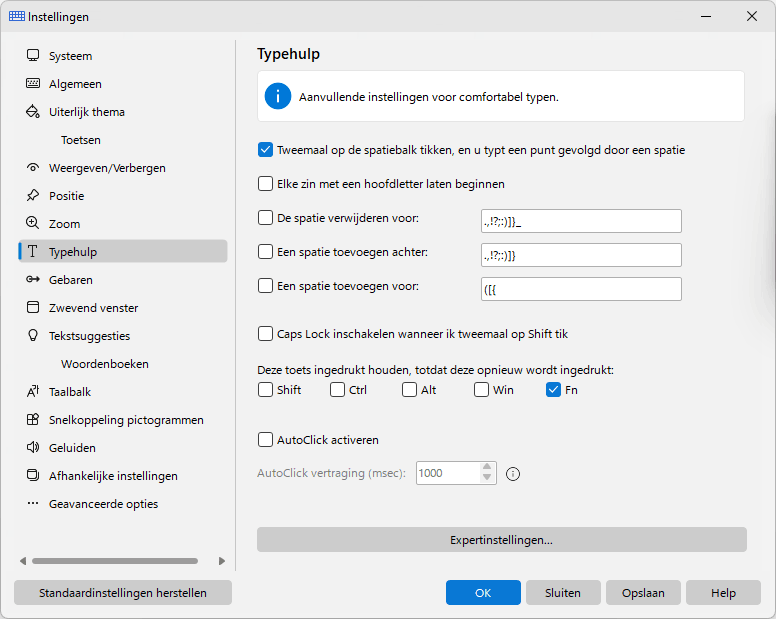Click the Weergeven/Verbergen eye icon
The image size is (776, 619).
point(33,167)
